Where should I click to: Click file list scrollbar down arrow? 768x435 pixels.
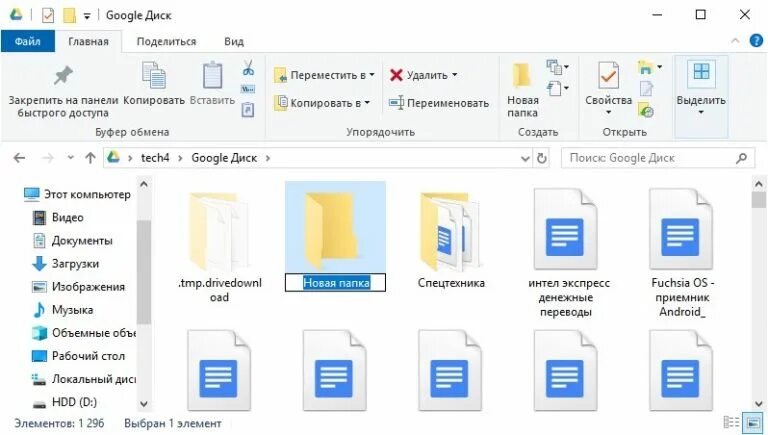(x=758, y=404)
